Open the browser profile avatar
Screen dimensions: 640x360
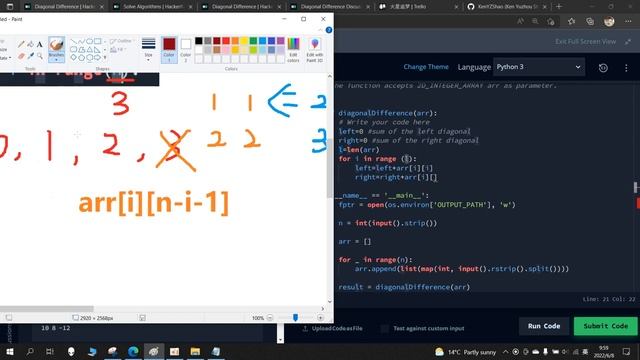point(609,21)
